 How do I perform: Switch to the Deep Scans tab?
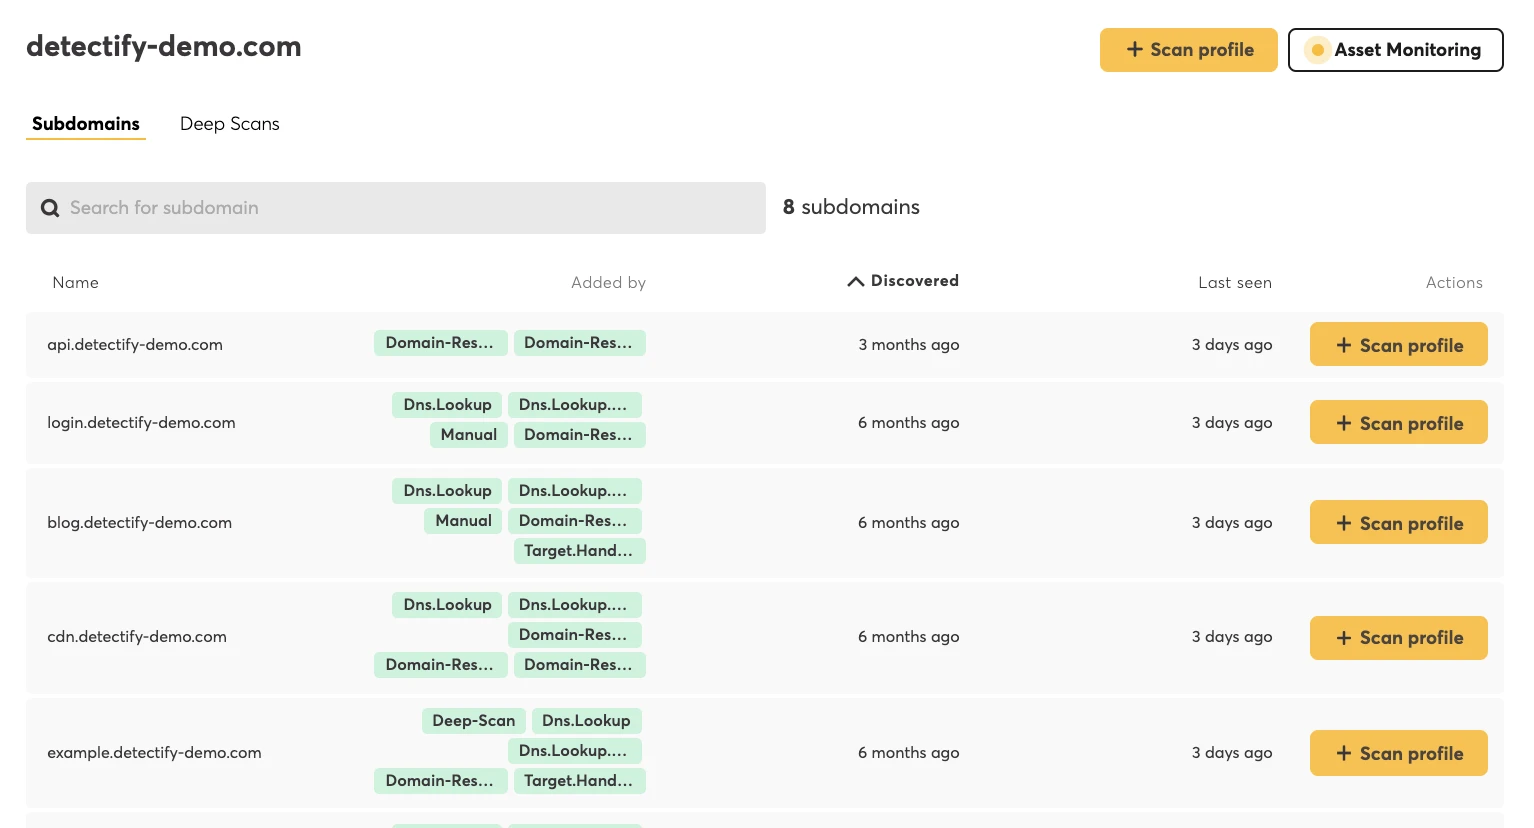point(229,123)
